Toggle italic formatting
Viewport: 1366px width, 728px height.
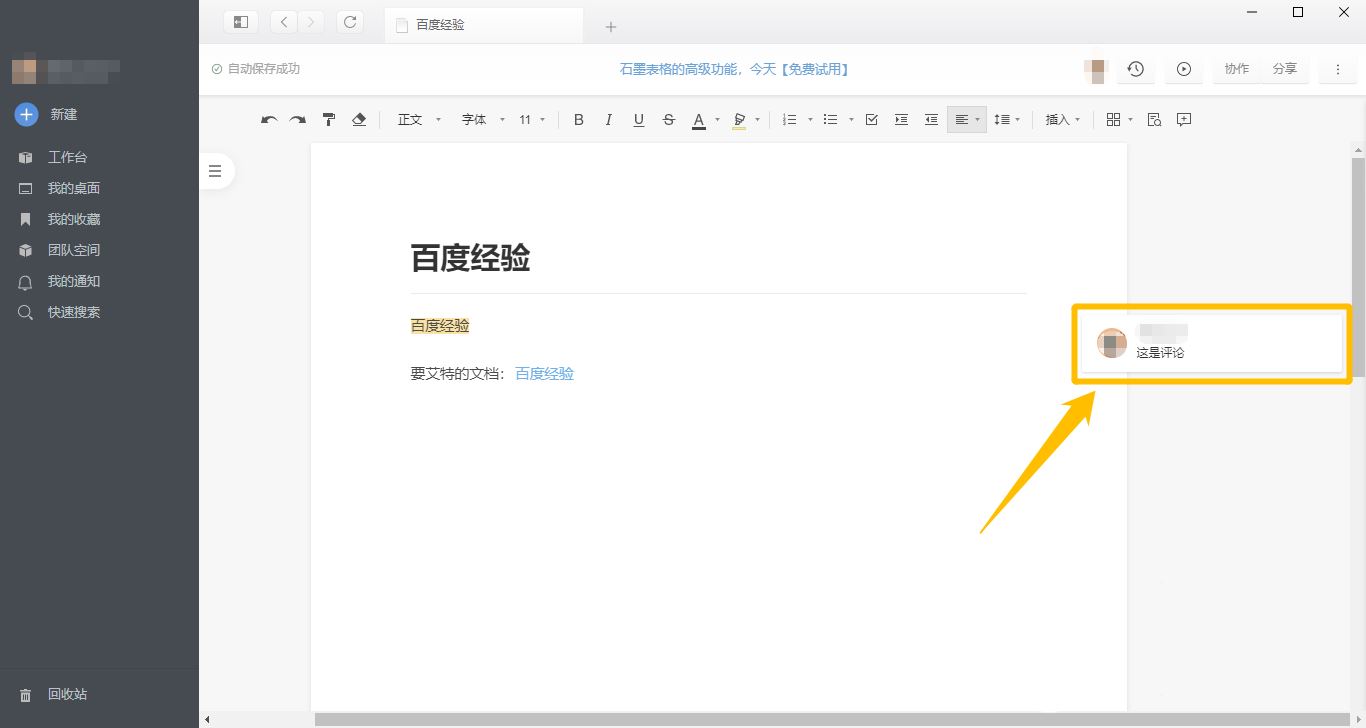point(608,120)
